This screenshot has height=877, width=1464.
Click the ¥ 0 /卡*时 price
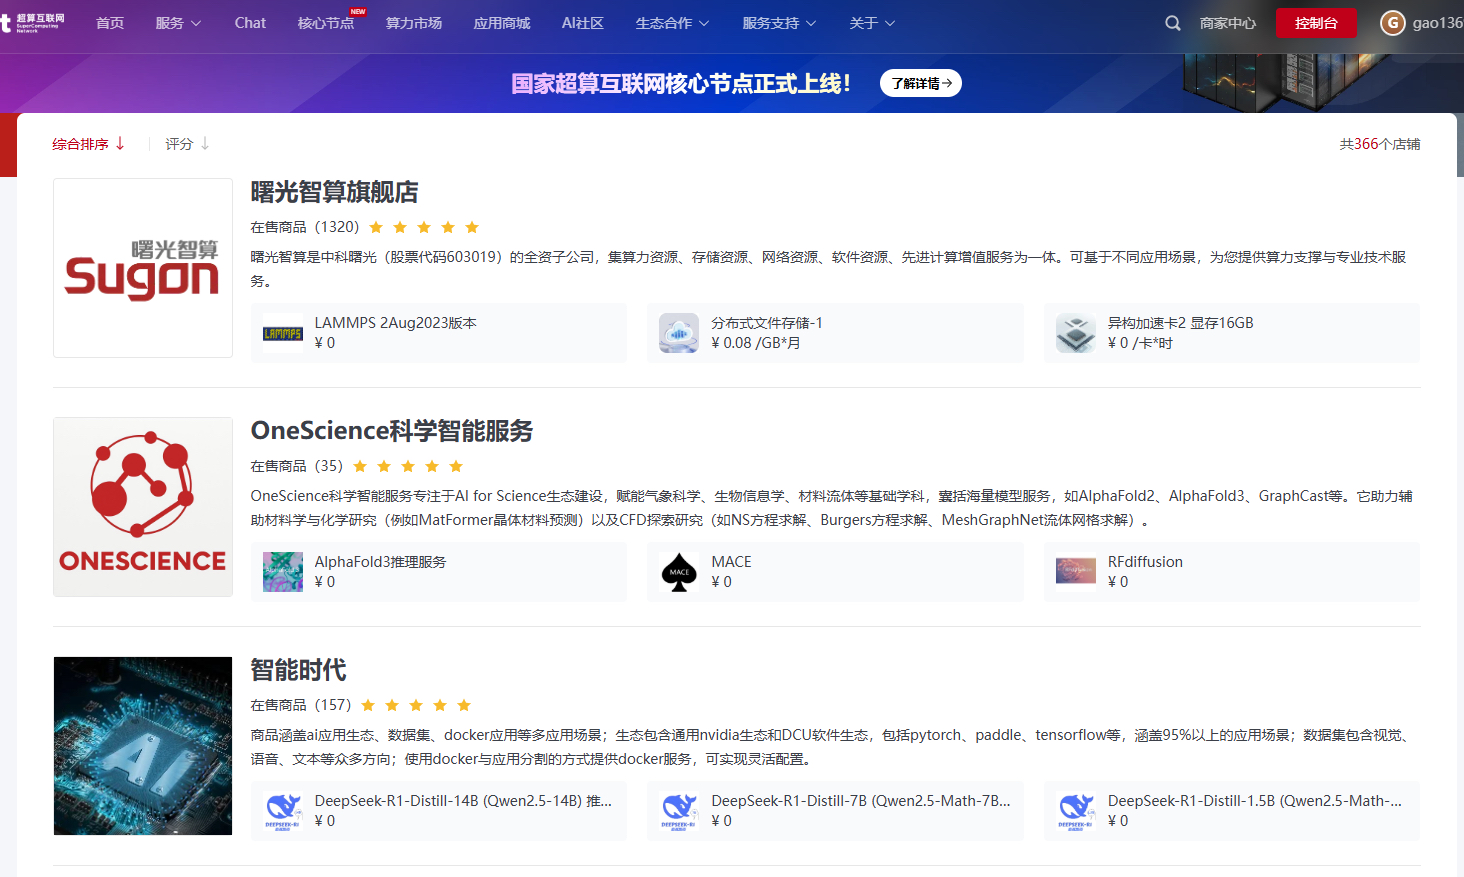(x=1140, y=343)
